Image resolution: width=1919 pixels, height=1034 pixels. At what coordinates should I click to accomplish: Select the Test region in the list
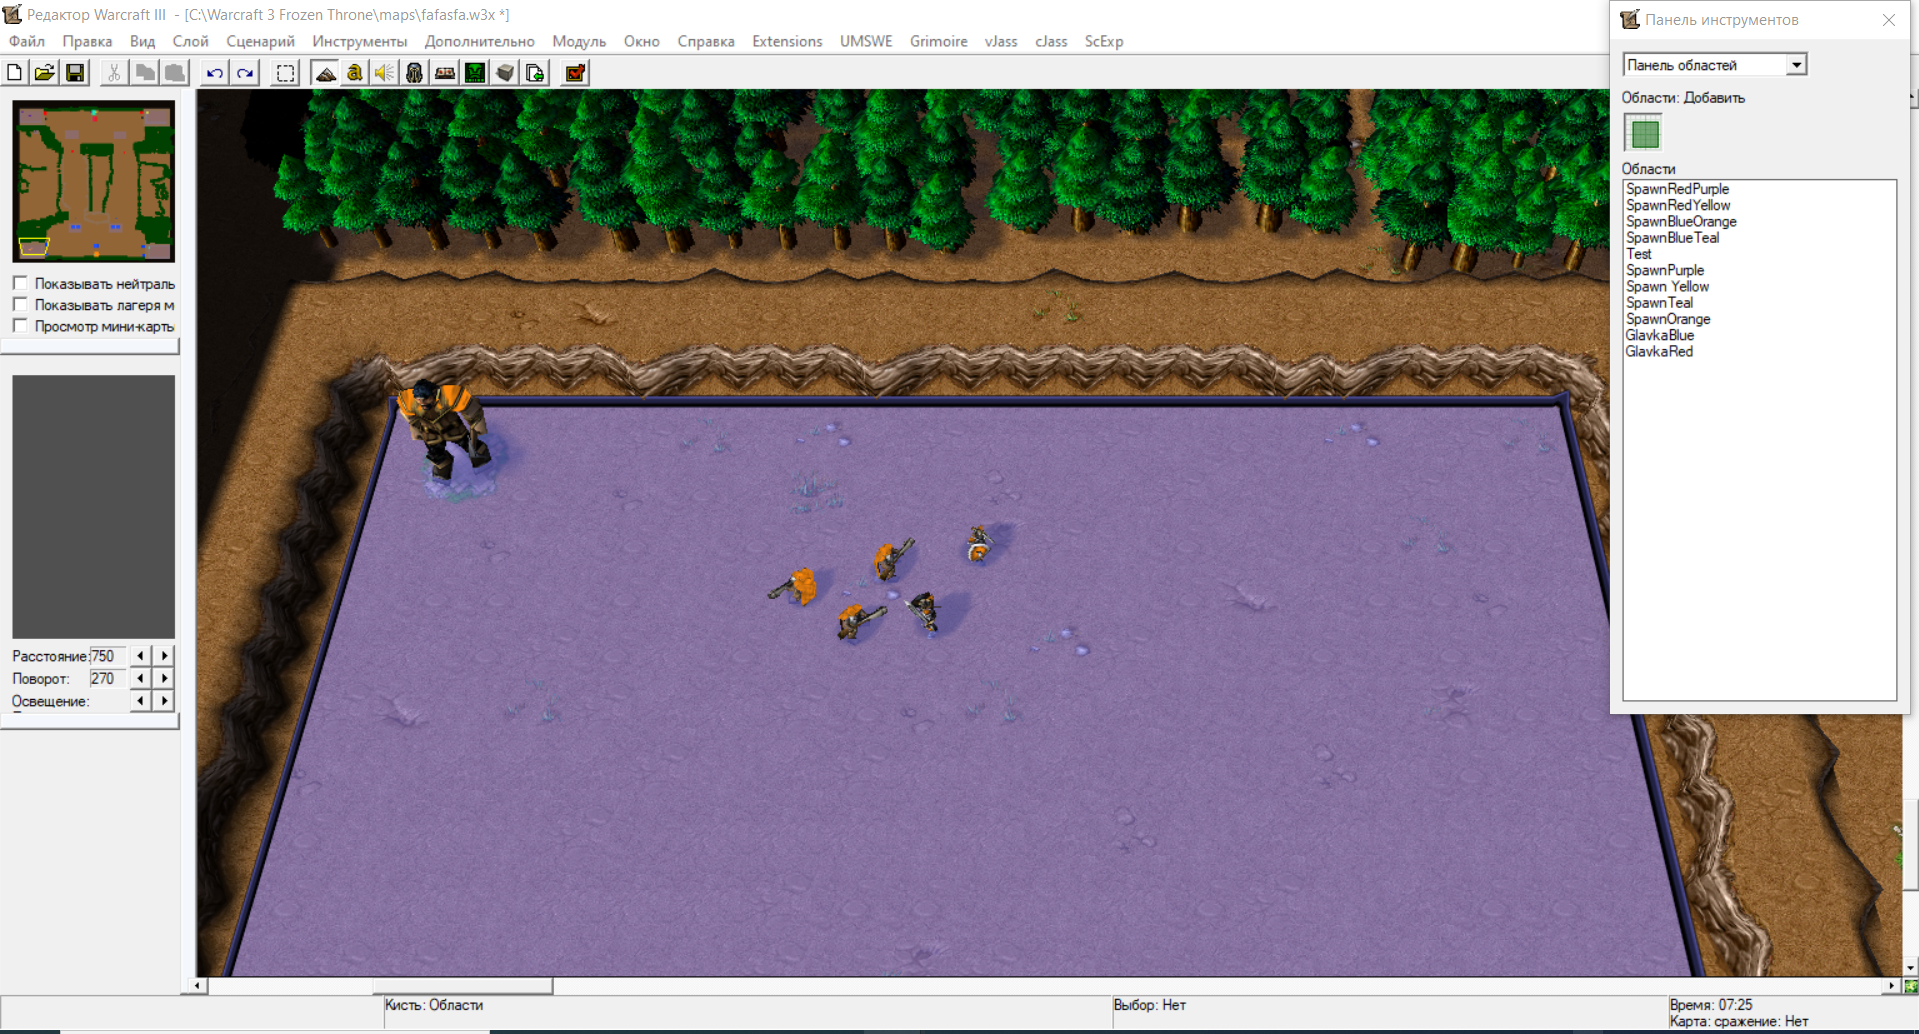coord(1639,254)
